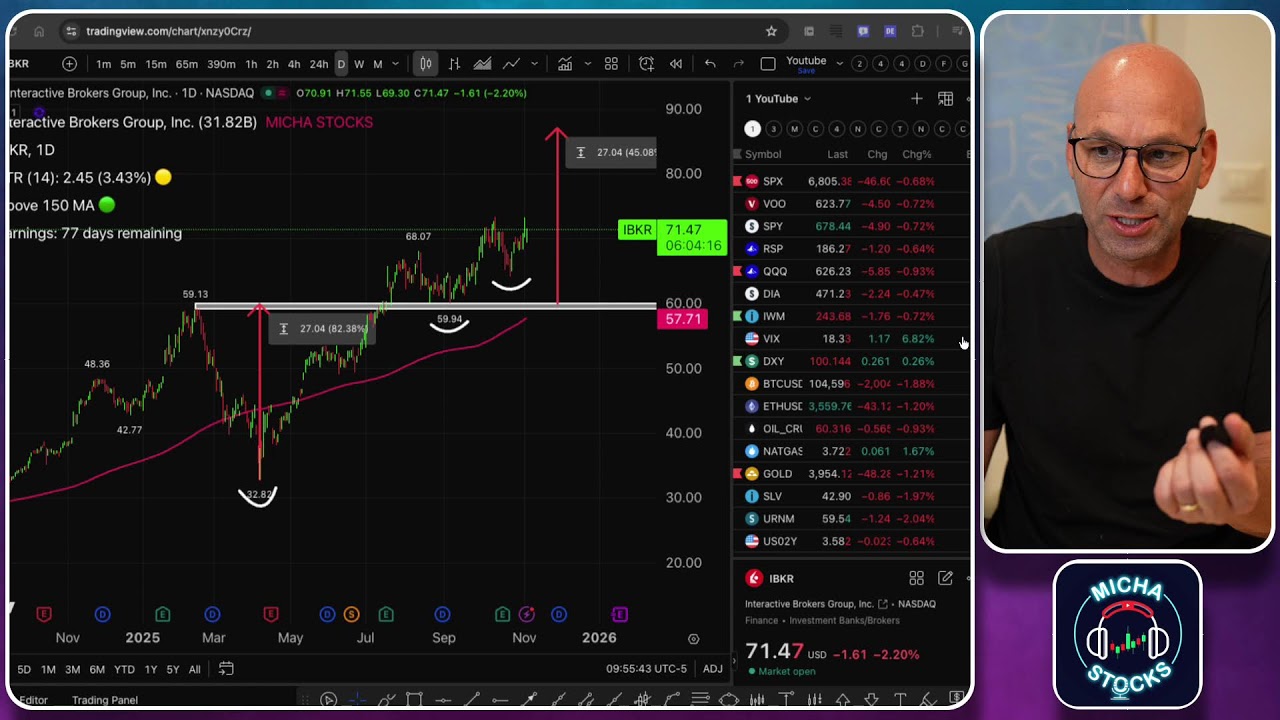This screenshot has height=720, width=1280.
Task: Start bar replay with rewind icon
Action: 676,64
